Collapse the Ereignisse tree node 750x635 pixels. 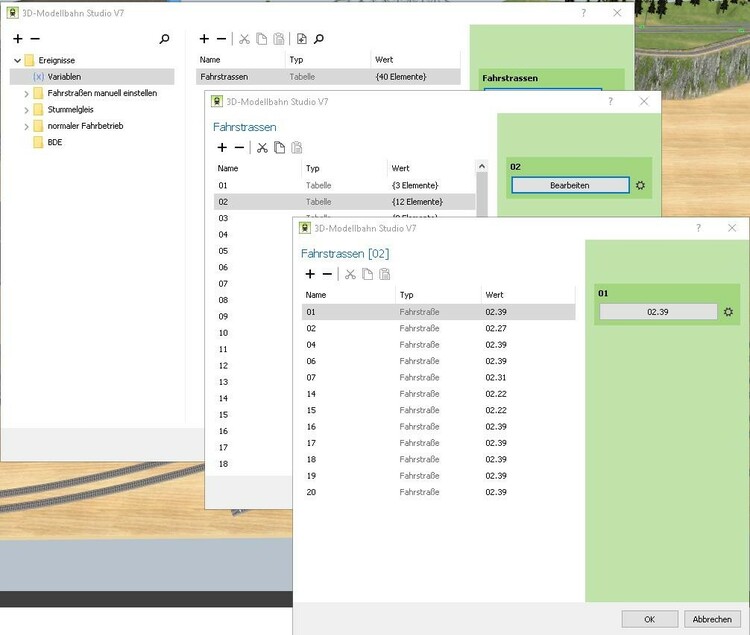point(17,60)
